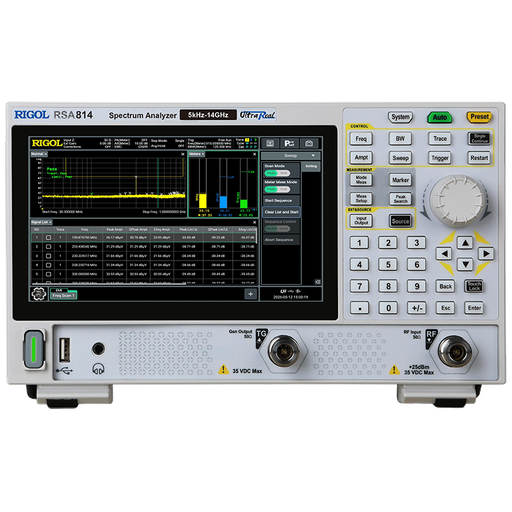Click the Signal List horizontal scrollbar
The height and width of the screenshot is (512, 512).
[109, 284]
